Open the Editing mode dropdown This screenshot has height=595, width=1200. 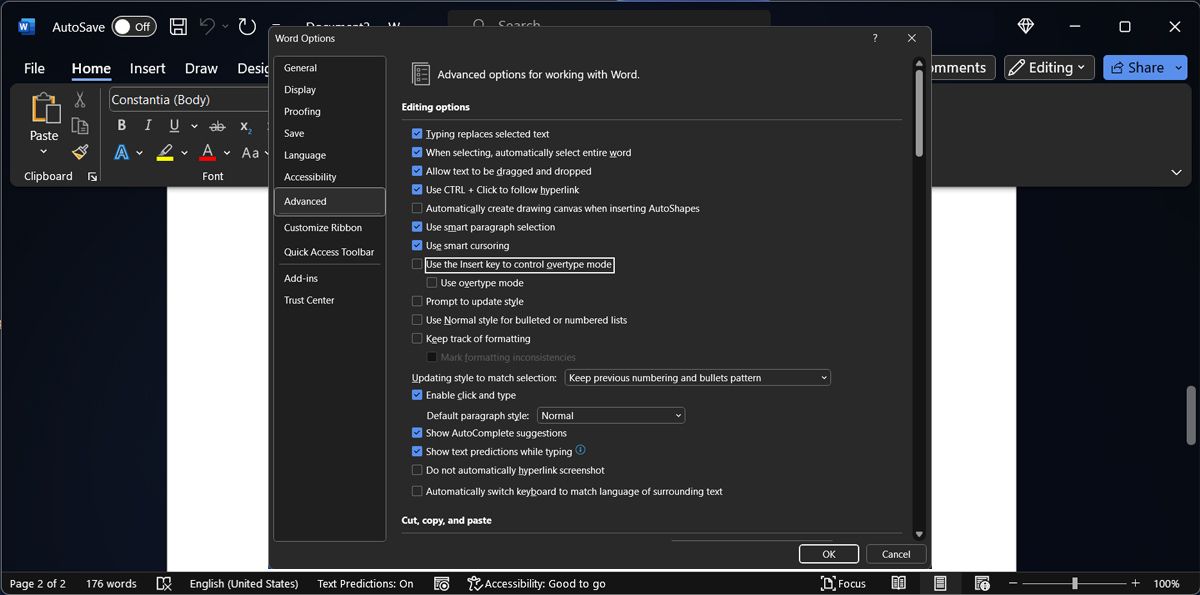pos(1046,68)
